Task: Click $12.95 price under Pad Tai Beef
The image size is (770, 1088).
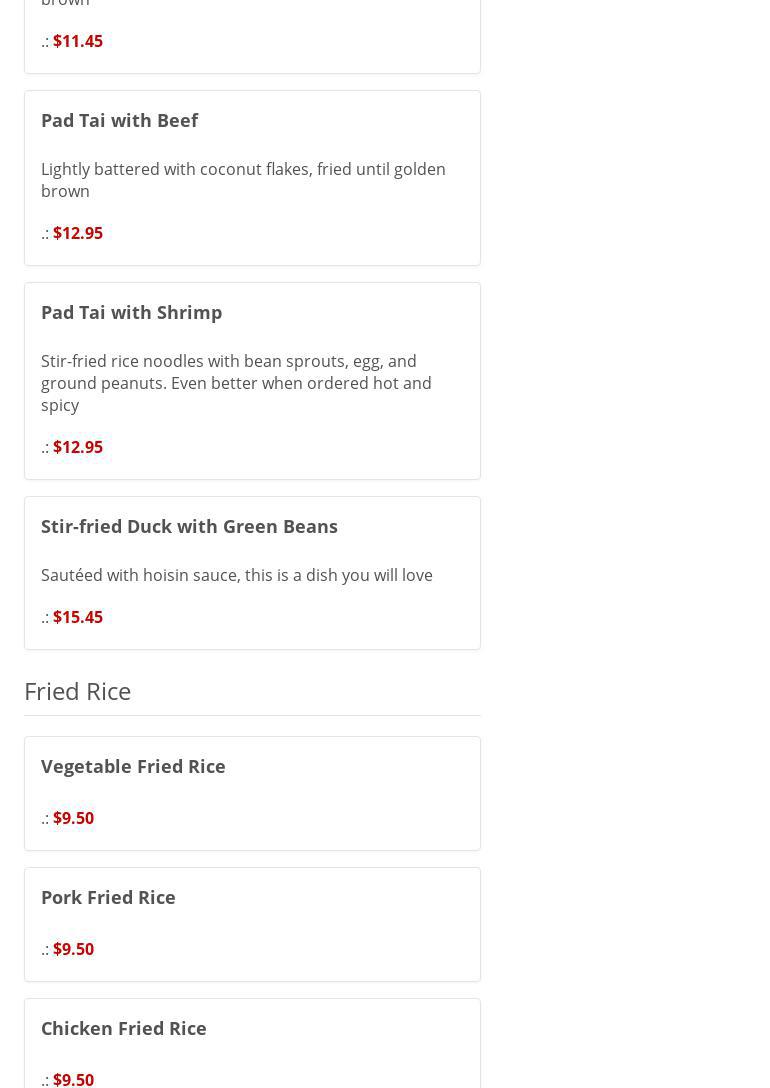Action: [x=77, y=233]
